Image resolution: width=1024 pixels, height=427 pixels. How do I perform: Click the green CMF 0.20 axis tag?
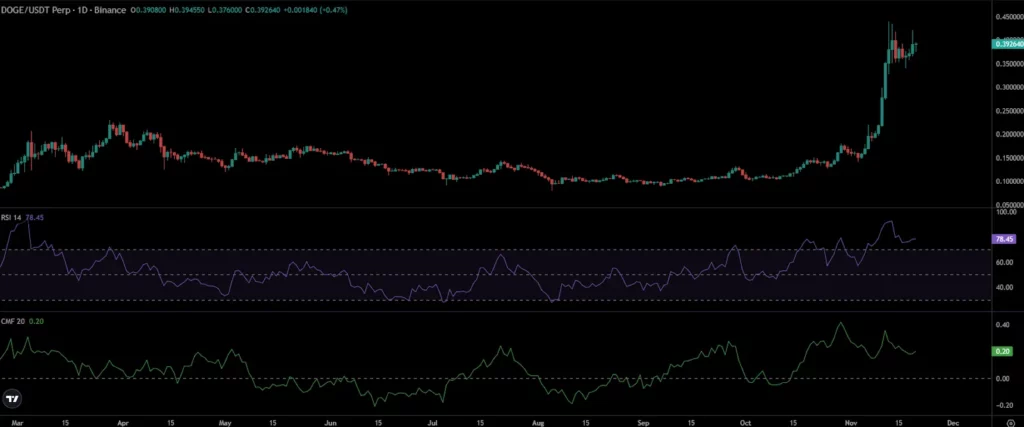(1002, 351)
